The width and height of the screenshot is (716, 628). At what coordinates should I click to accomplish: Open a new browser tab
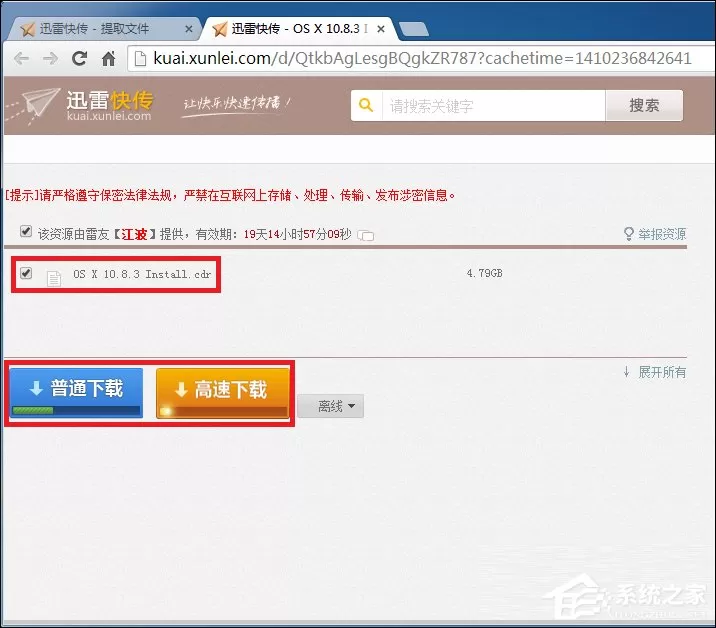click(414, 29)
